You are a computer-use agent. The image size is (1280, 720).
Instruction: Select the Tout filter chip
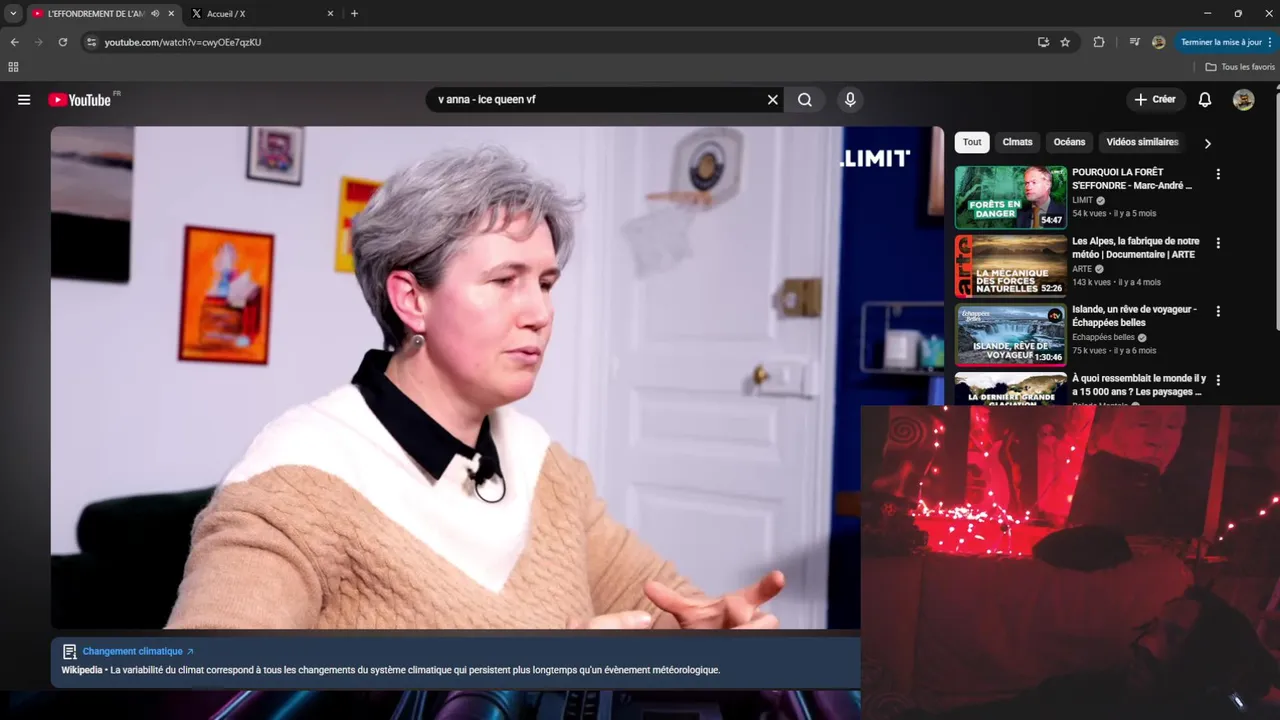click(x=972, y=142)
